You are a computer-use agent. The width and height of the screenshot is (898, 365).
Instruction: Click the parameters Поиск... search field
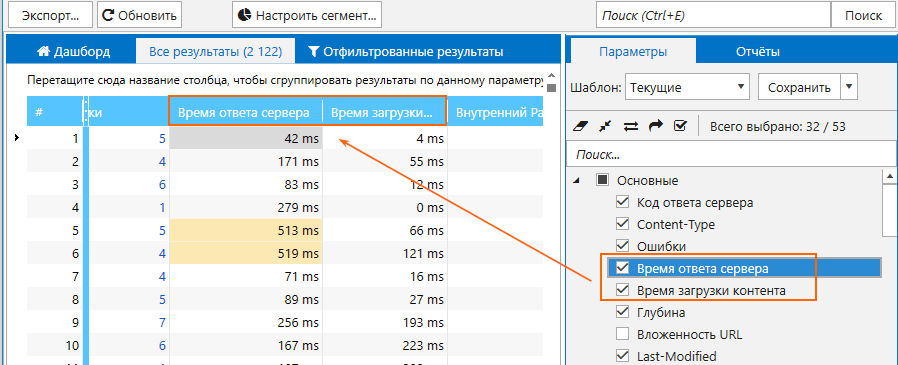[731, 155]
